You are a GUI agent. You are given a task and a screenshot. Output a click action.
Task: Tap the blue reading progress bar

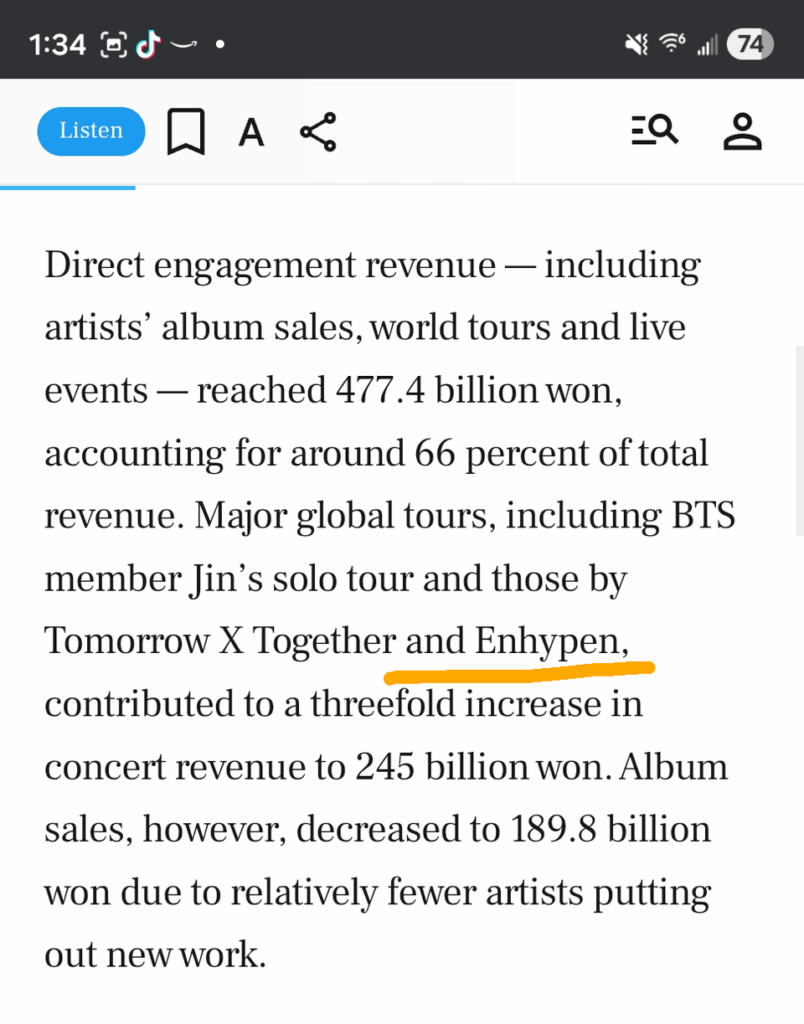tap(67, 187)
